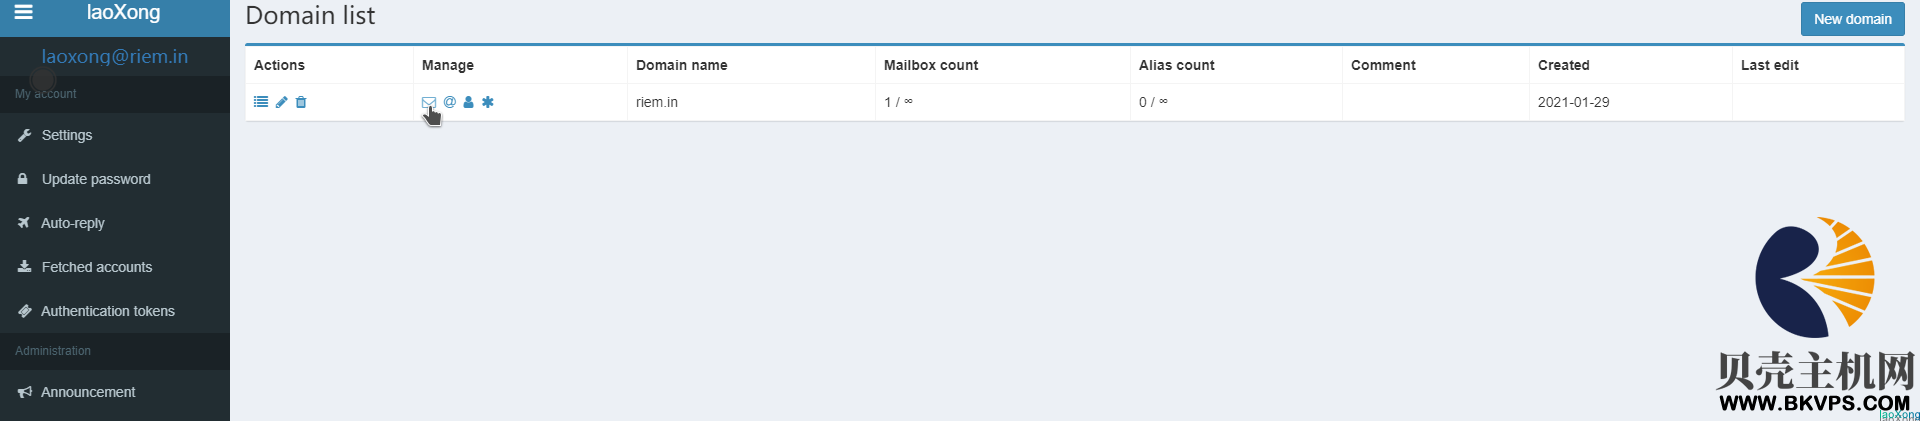Open aliases @ icon for riem.in
Viewport: 1920px width, 421px height.
450,102
